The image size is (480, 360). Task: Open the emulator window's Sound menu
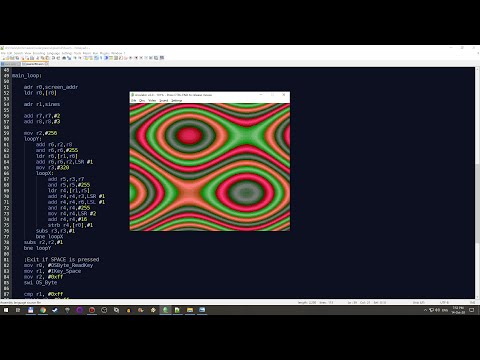[163, 100]
